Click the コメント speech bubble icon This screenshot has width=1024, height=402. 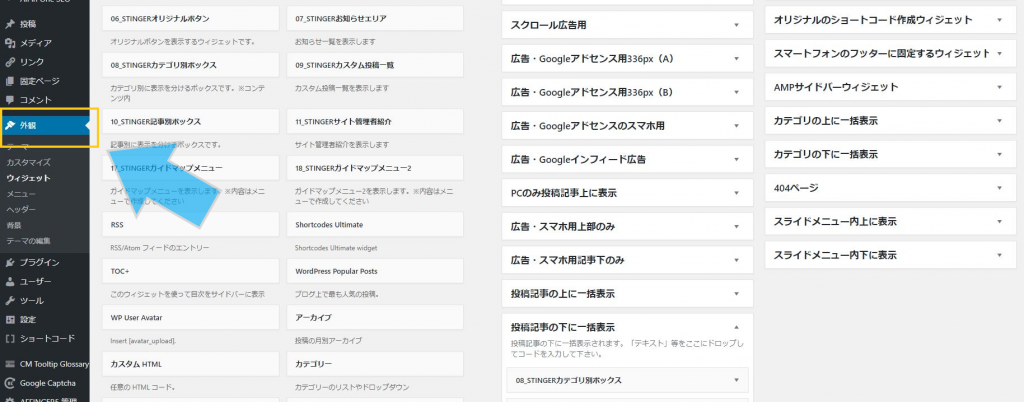click(10, 100)
